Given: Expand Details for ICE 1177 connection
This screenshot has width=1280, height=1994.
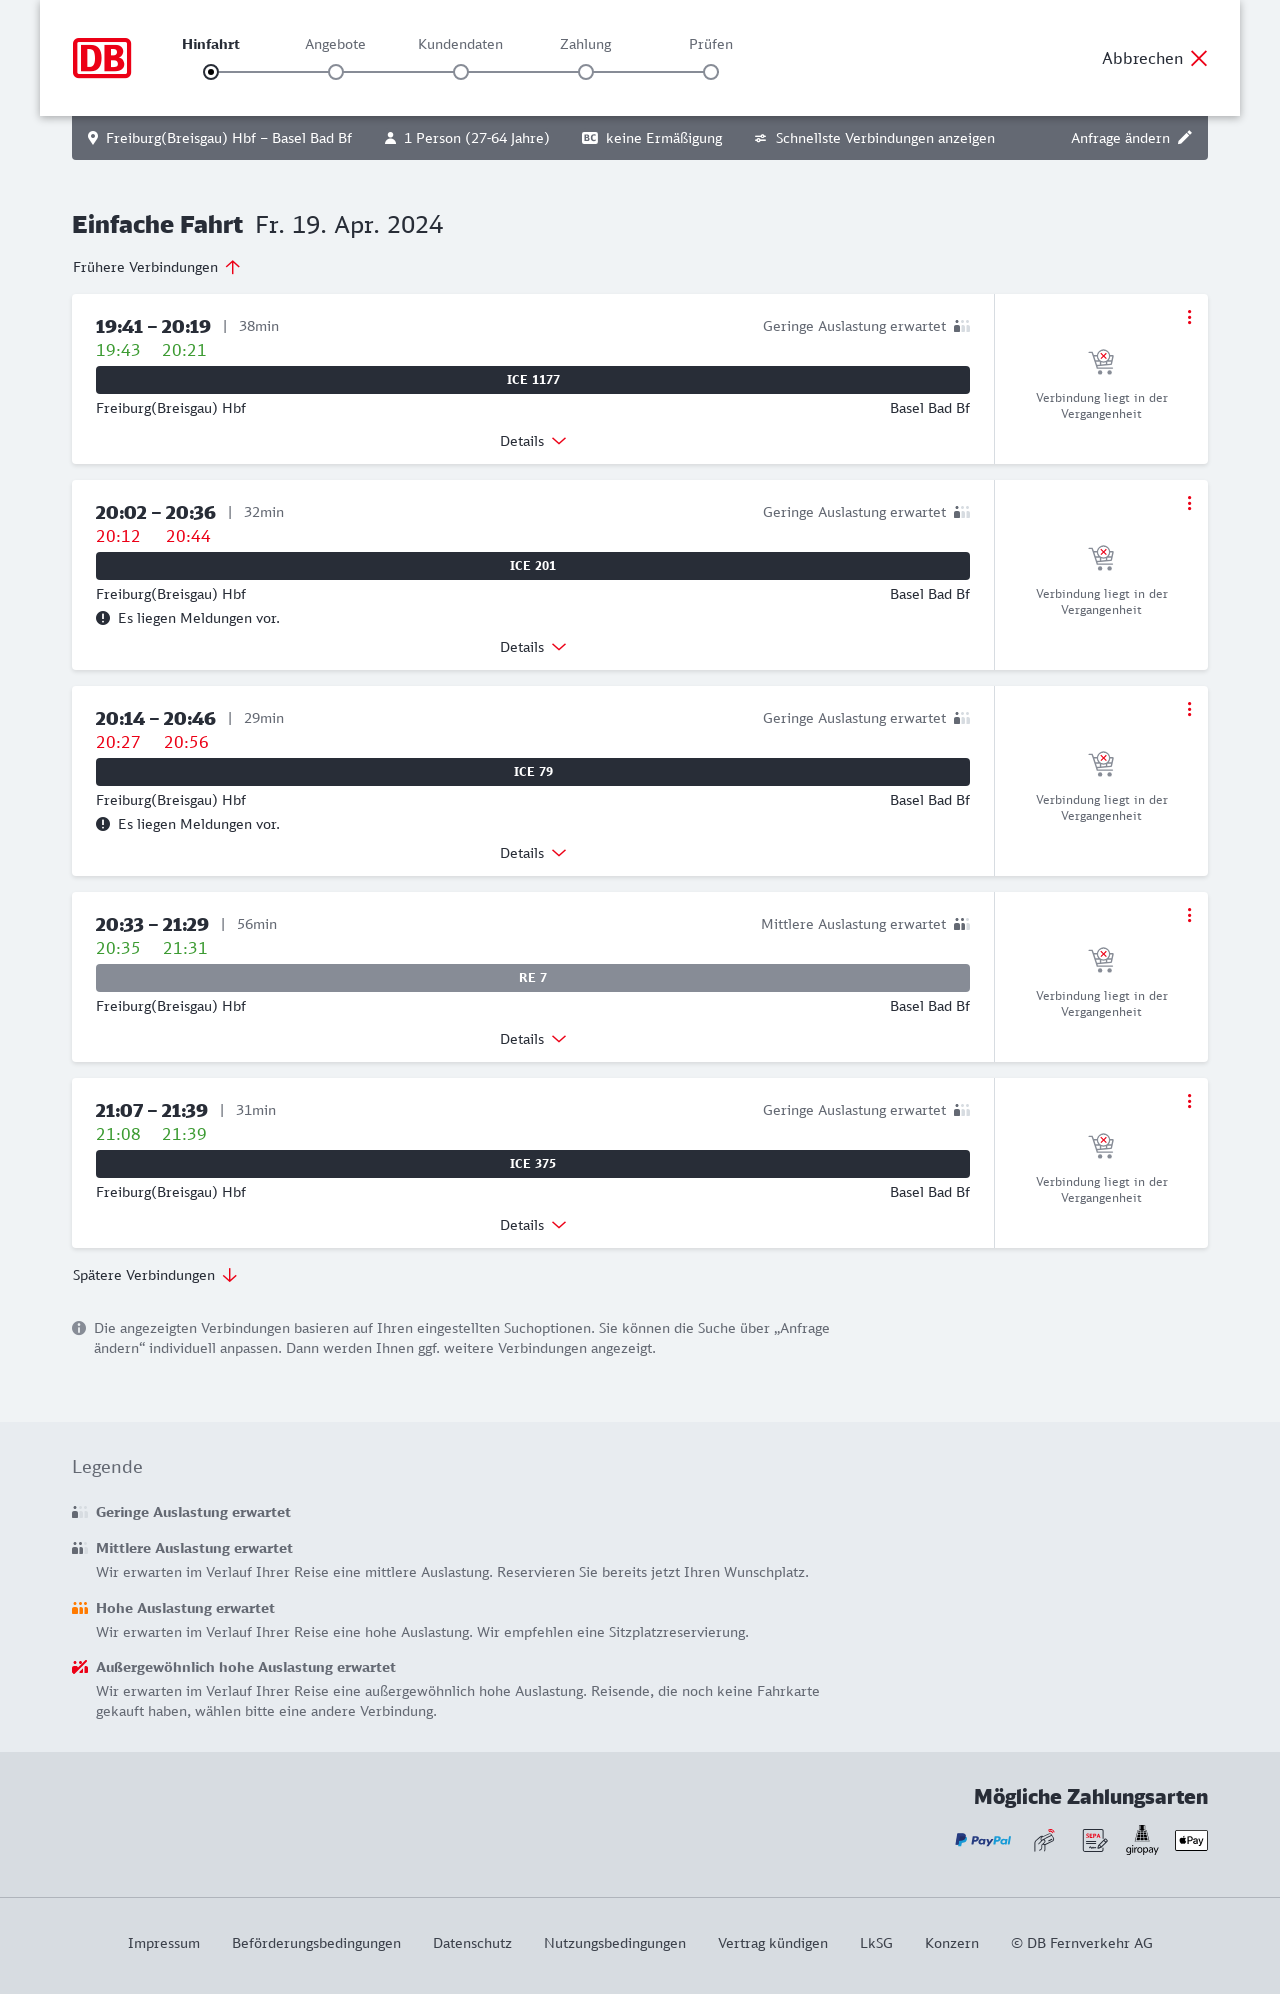Looking at the screenshot, I should click(533, 441).
